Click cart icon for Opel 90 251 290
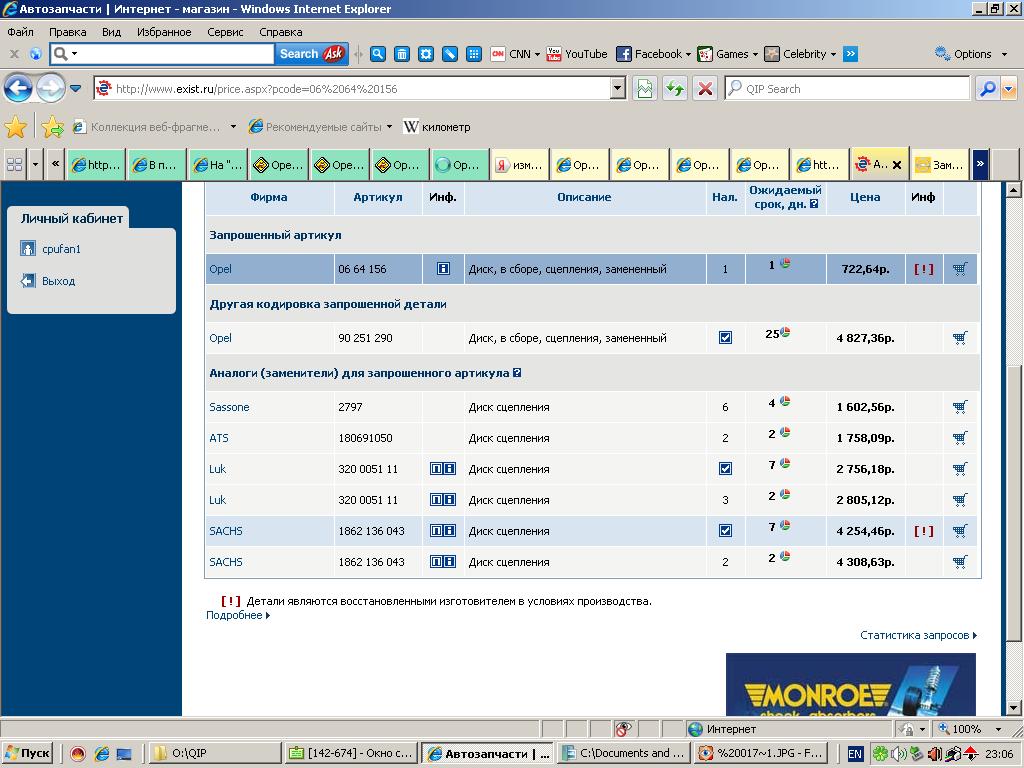Screen dimensions: 1024x768 pyautogui.click(x=960, y=338)
